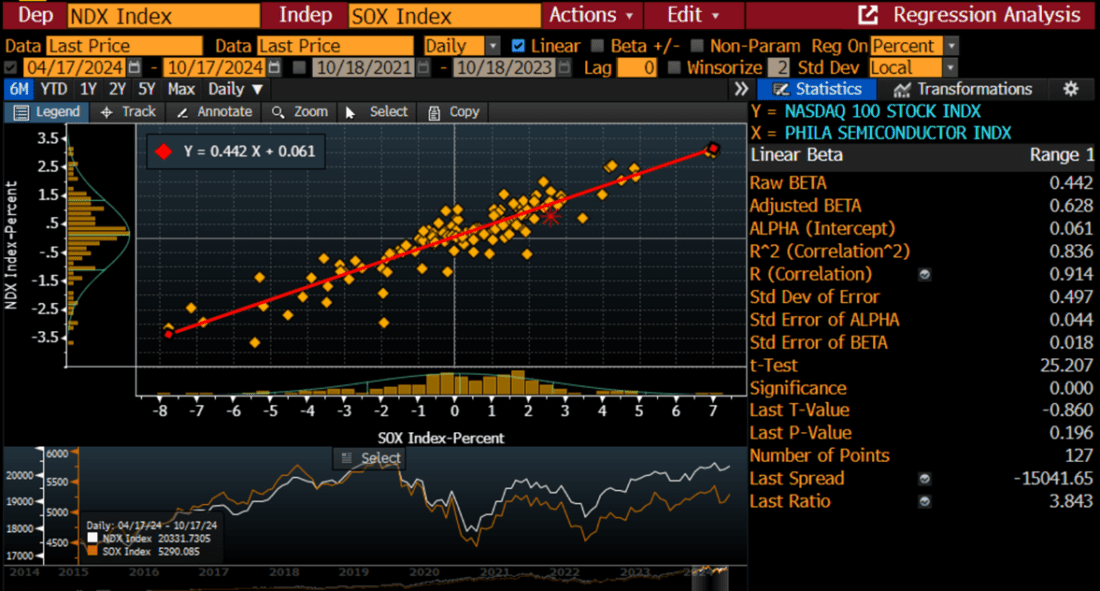This screenshot has width=1100, height=591.
Task: Click the red asterisk last-point marker on scatter
Action: pyautogui.click(x=551, y=217)
